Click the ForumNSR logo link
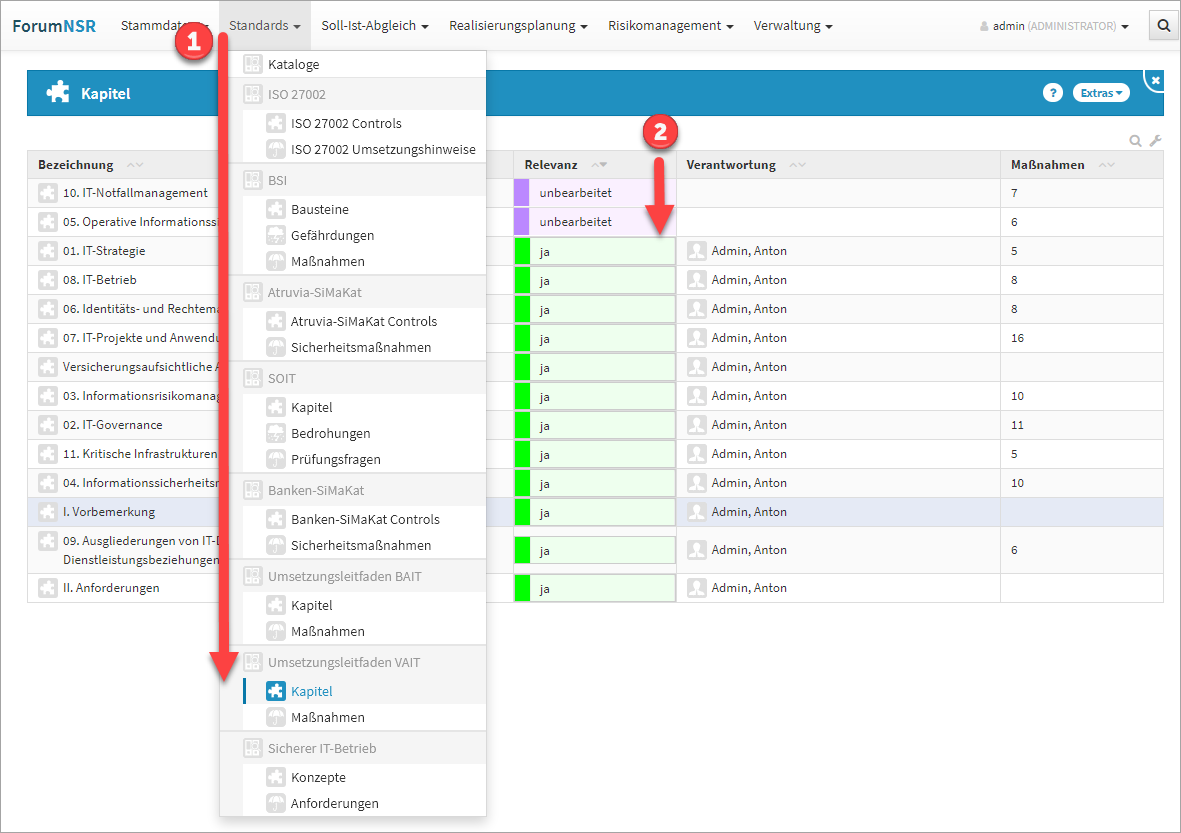 point(54,26)
